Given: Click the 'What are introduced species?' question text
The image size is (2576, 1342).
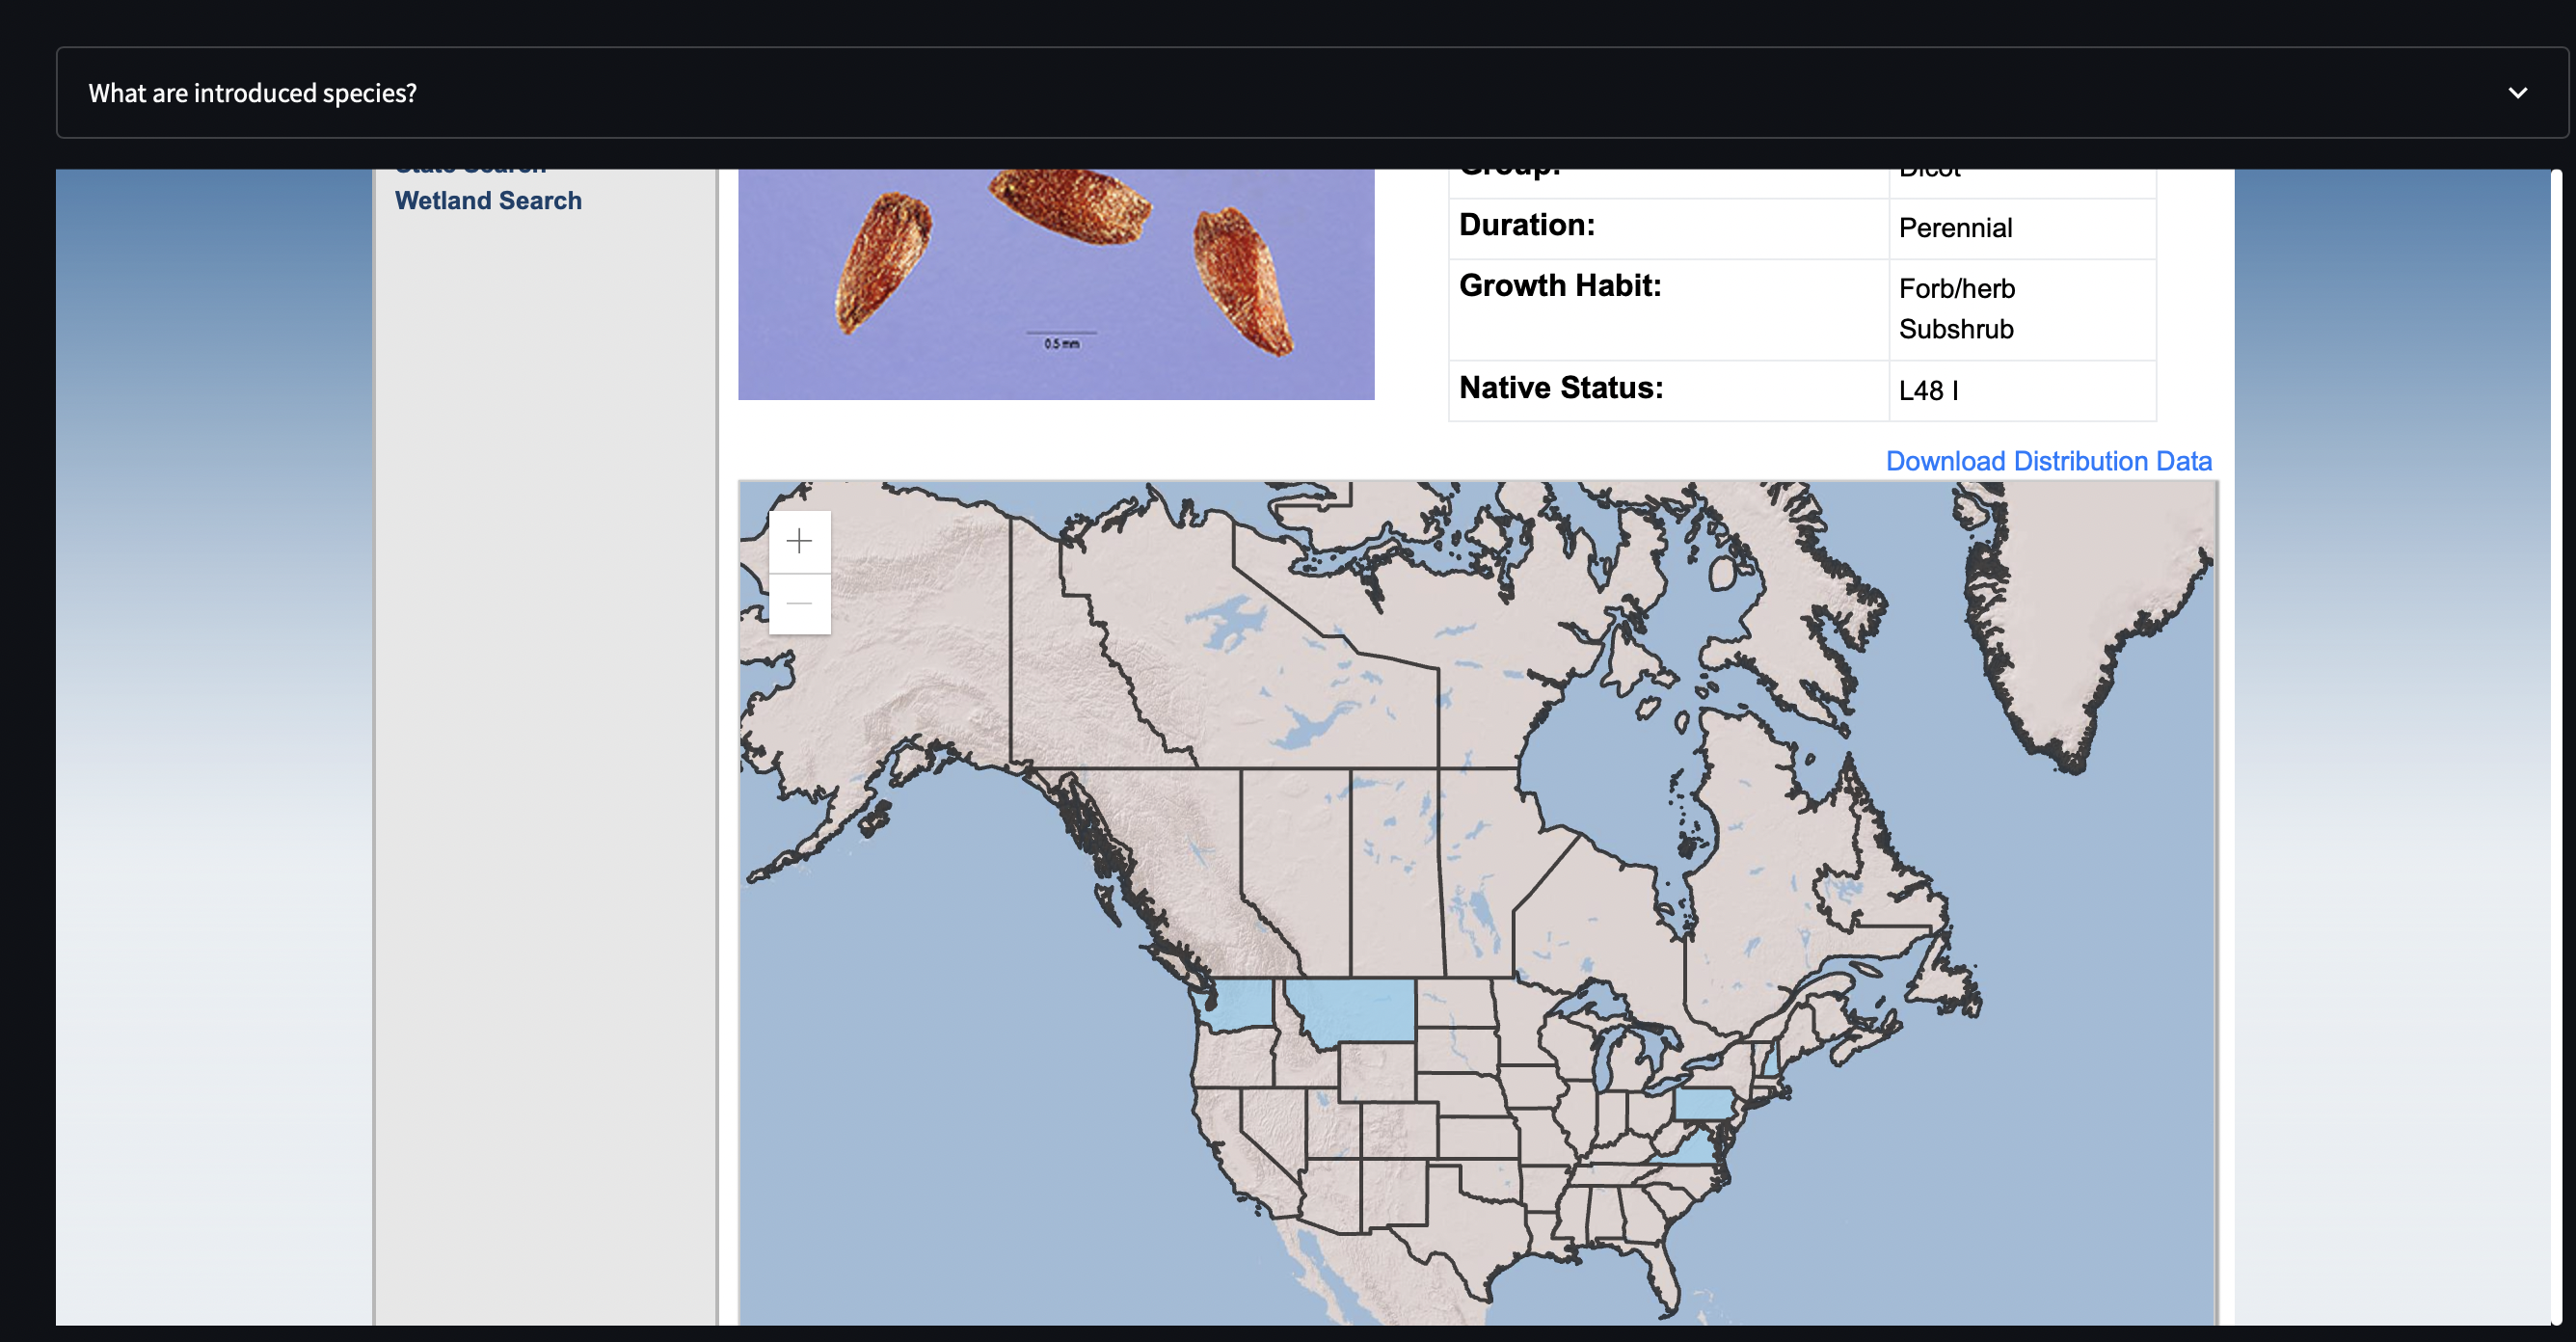Looking at the screenshot, I should (x=252, y=93).
